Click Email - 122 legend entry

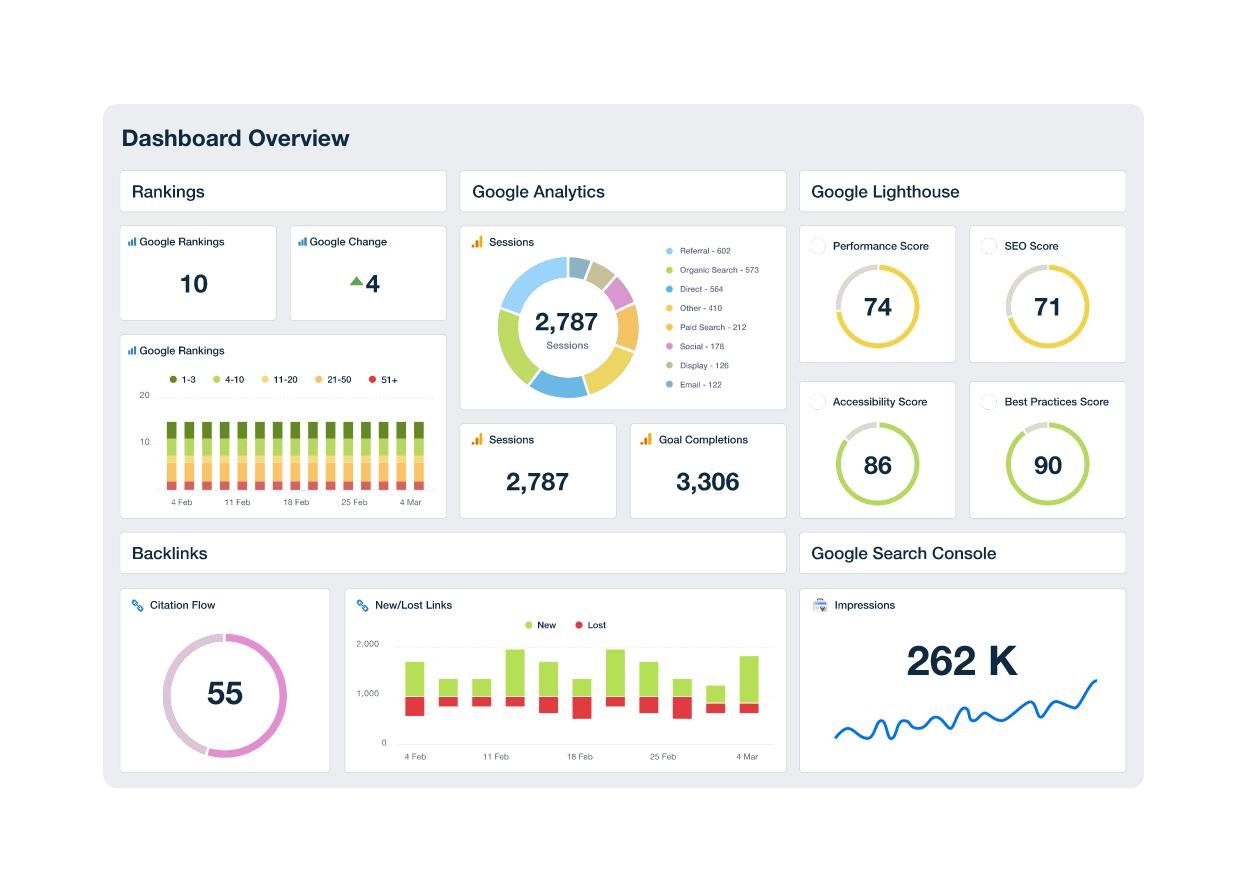(693, 384)
